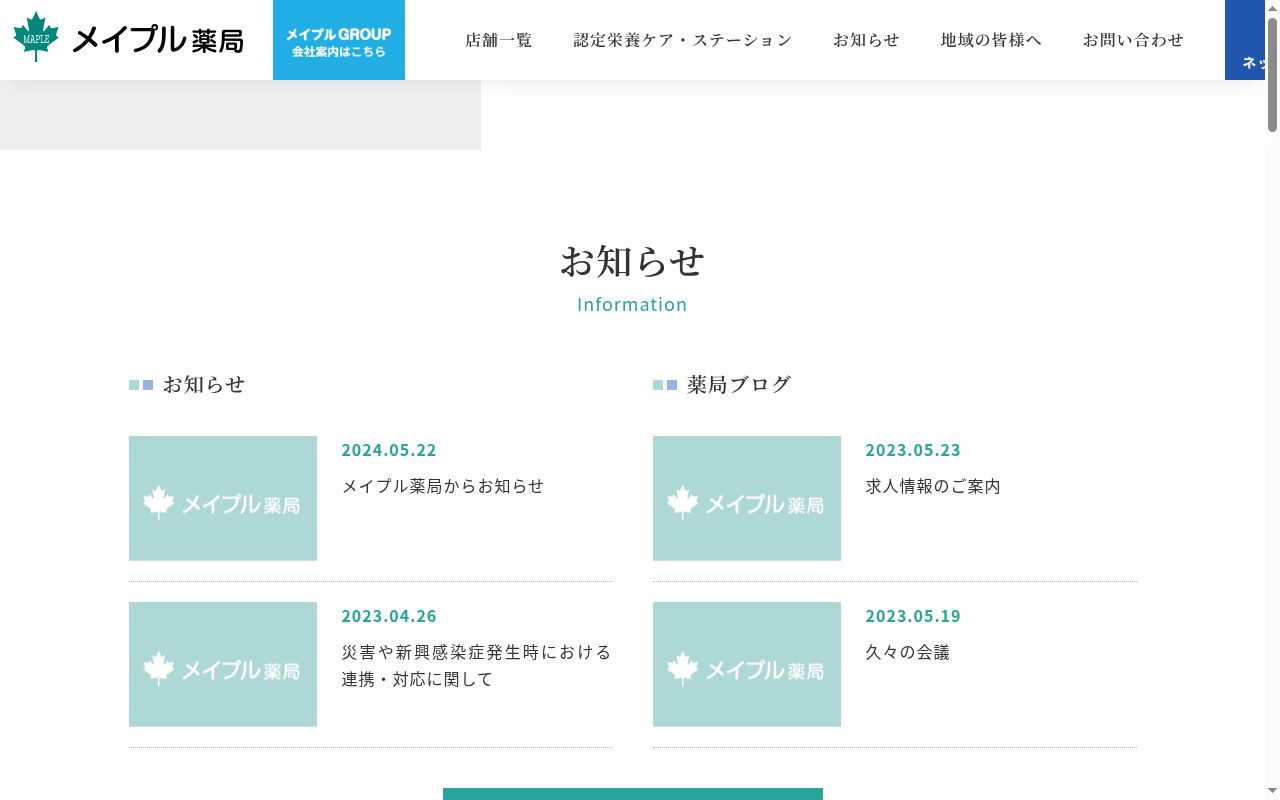Click the date 2023.05.23

click(913, 450)
